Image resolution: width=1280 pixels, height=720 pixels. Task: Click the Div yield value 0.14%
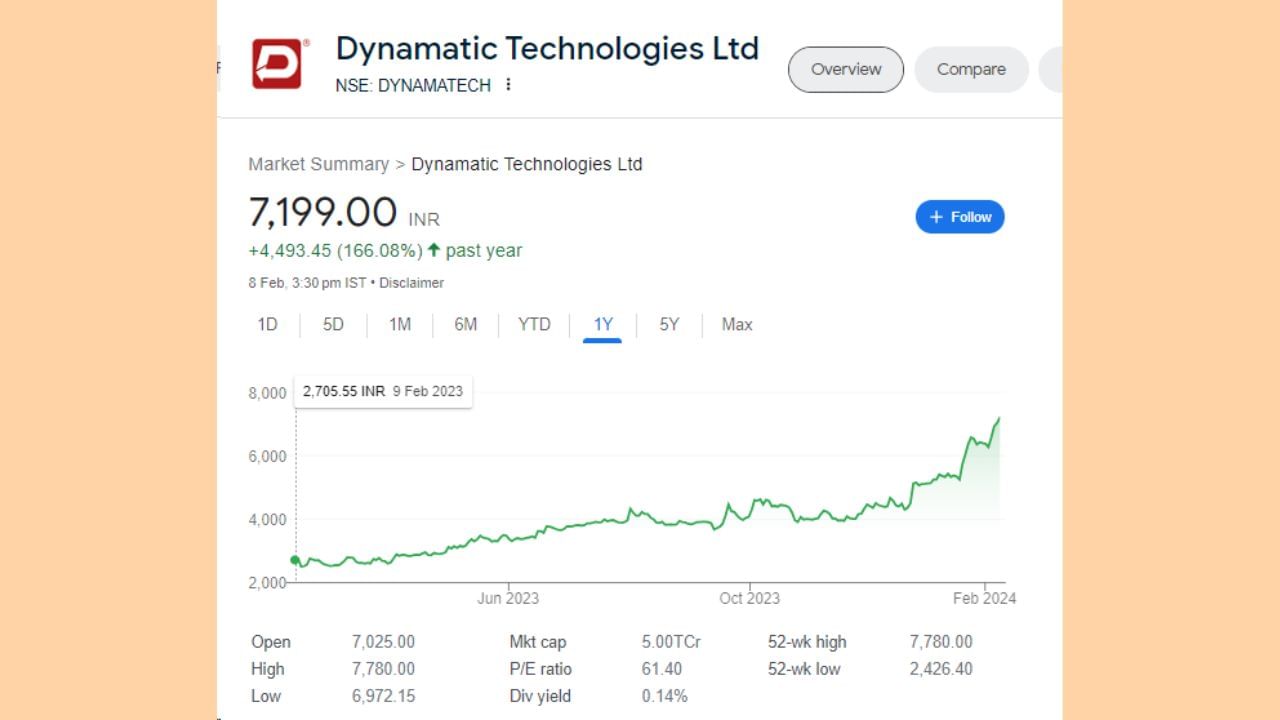(665, 696)
